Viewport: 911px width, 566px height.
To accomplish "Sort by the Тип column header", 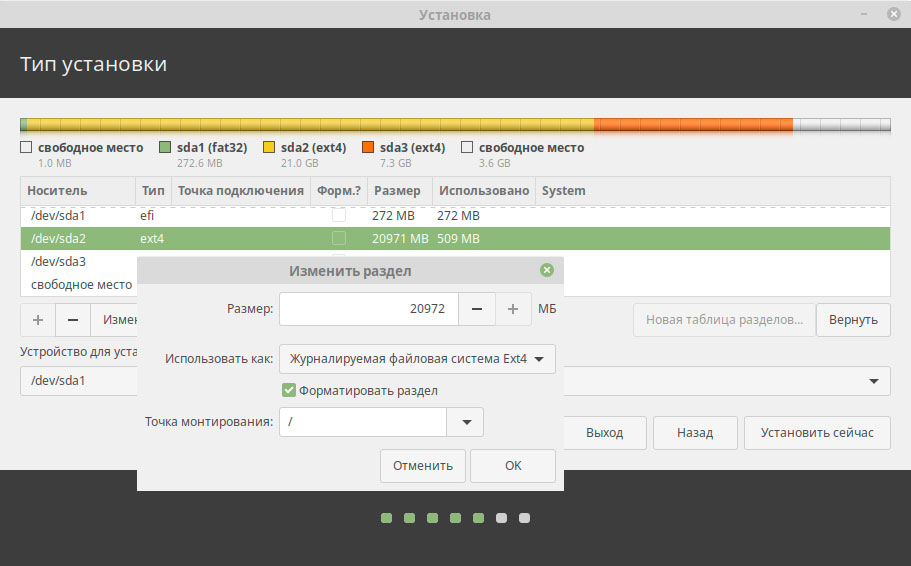I will 153,191.
